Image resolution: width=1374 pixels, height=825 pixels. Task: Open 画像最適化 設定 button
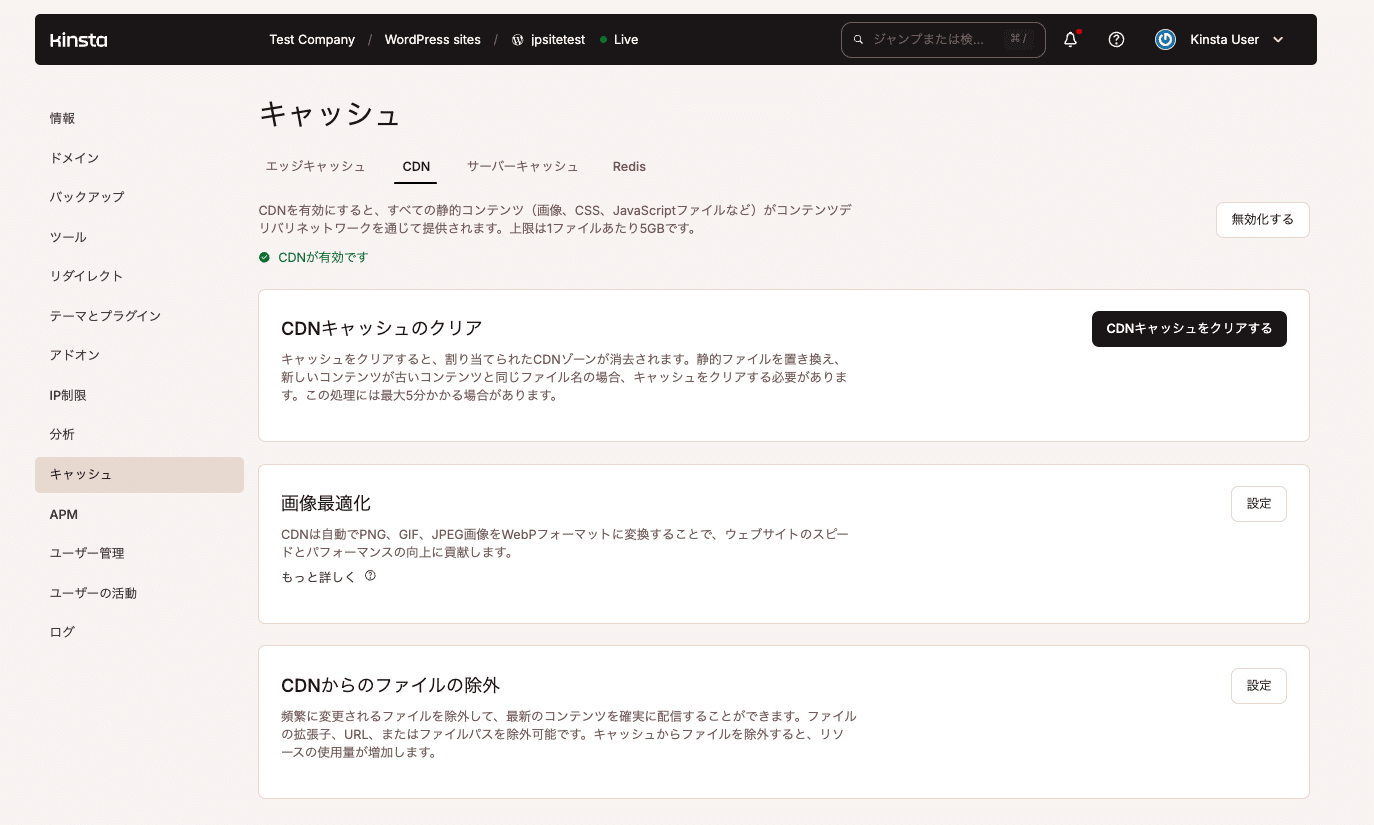(x=1258, y=504)
